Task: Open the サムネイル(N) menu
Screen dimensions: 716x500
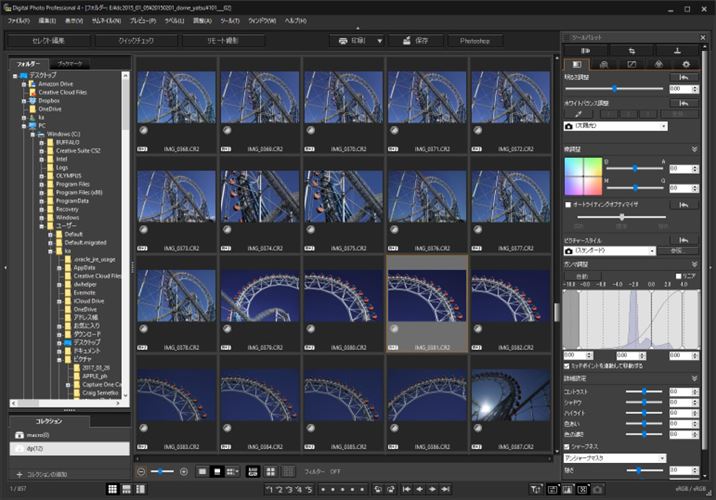Action: (106, 21)
